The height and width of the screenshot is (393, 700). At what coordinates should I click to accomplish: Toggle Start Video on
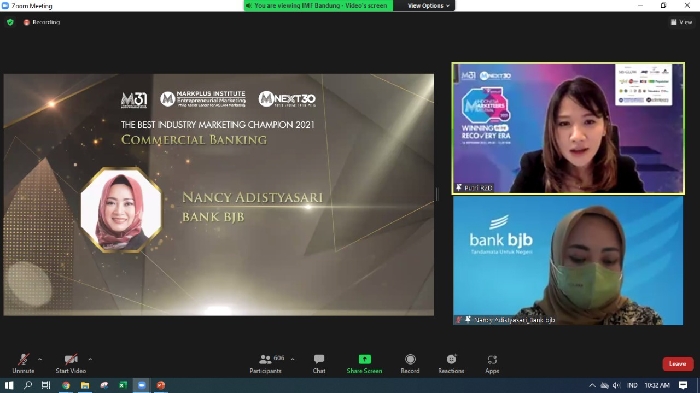tap(71, 364)
